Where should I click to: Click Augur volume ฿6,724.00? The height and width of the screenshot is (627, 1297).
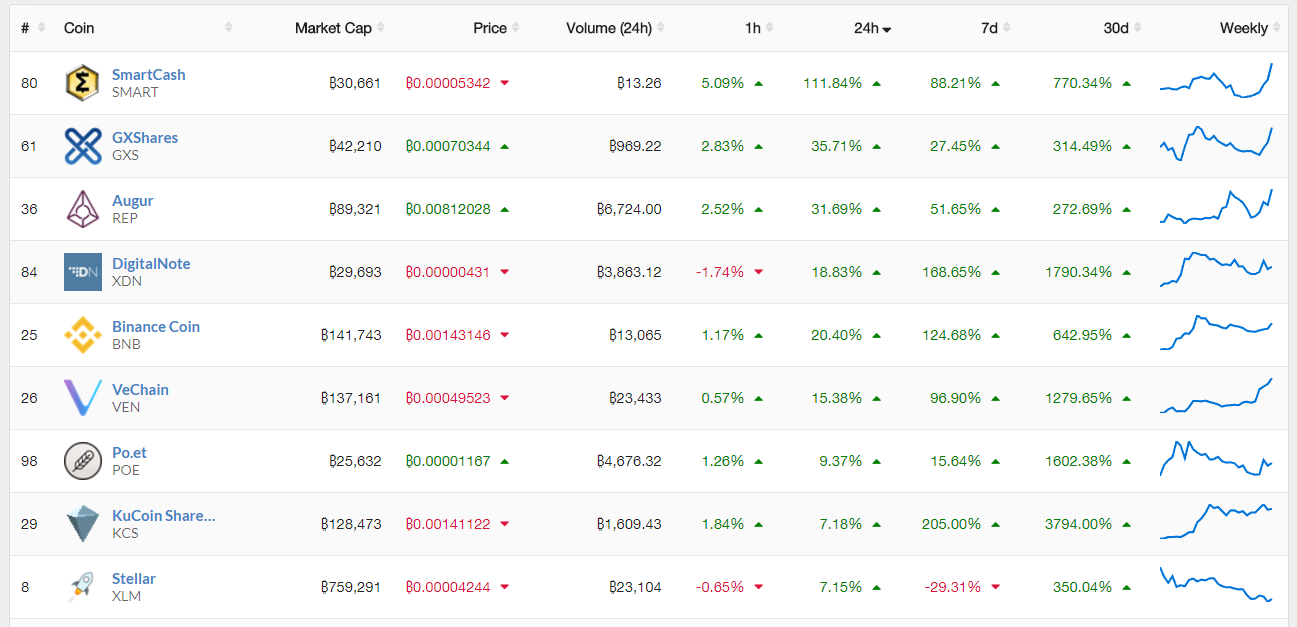(x=629, y=209)
